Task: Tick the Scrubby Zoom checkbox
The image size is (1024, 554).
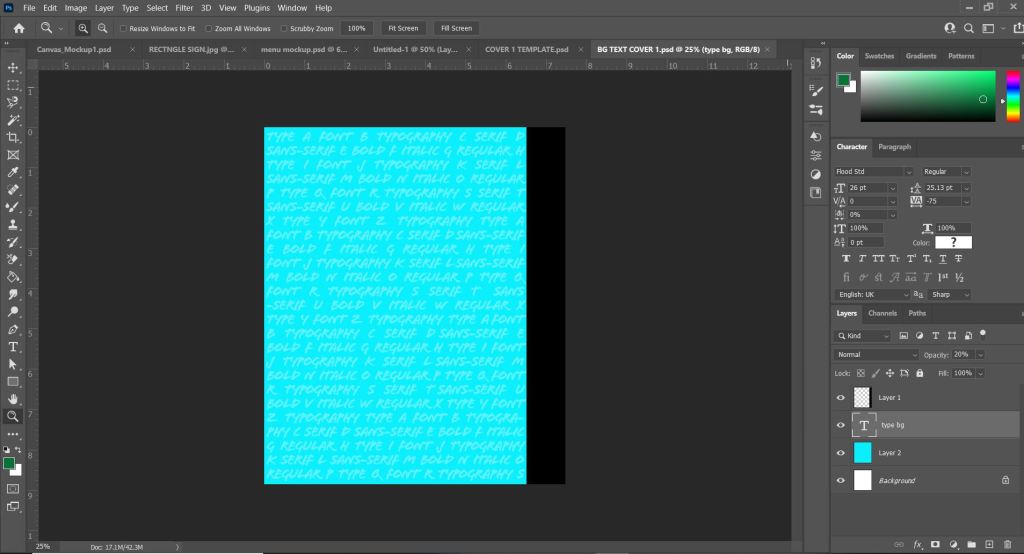Action: point(285,28)
